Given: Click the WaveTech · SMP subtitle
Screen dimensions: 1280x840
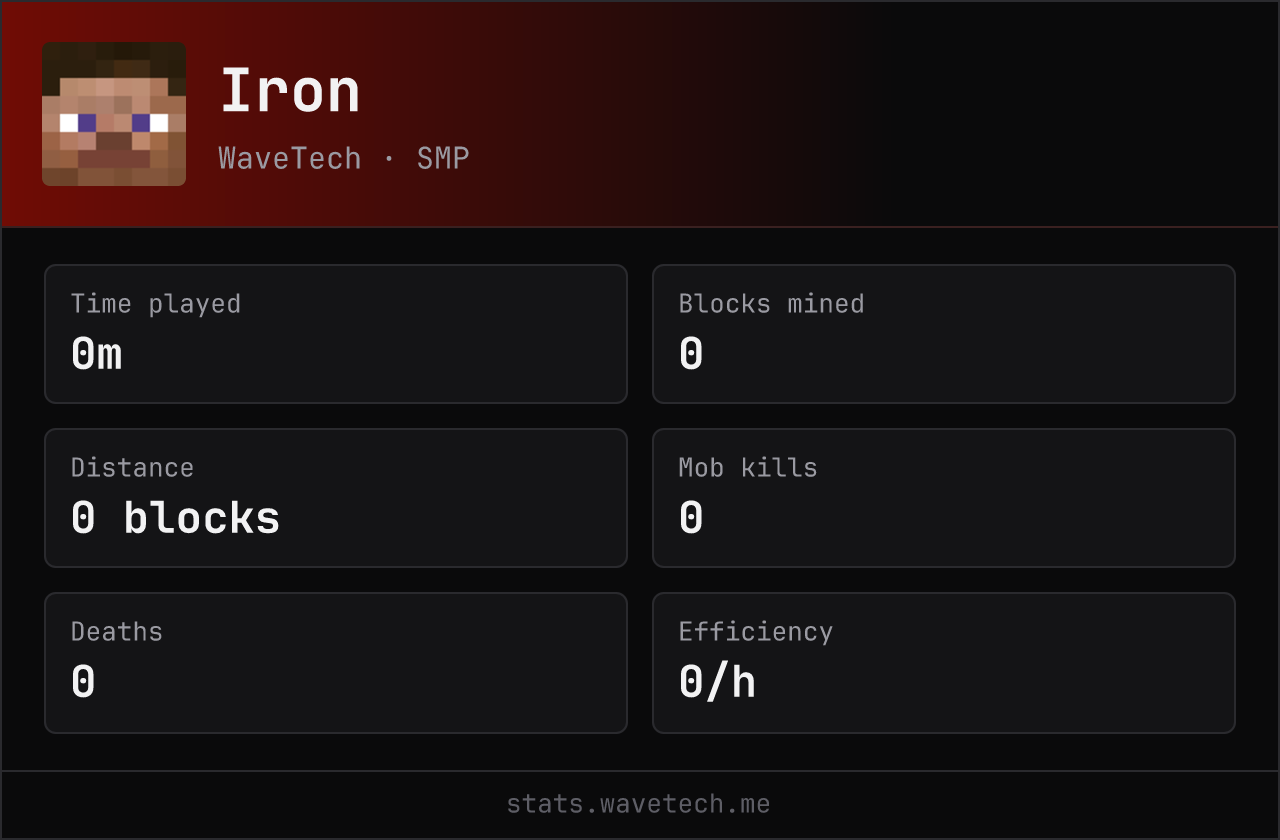Looking at the screenshot, I should coord(344,158).
